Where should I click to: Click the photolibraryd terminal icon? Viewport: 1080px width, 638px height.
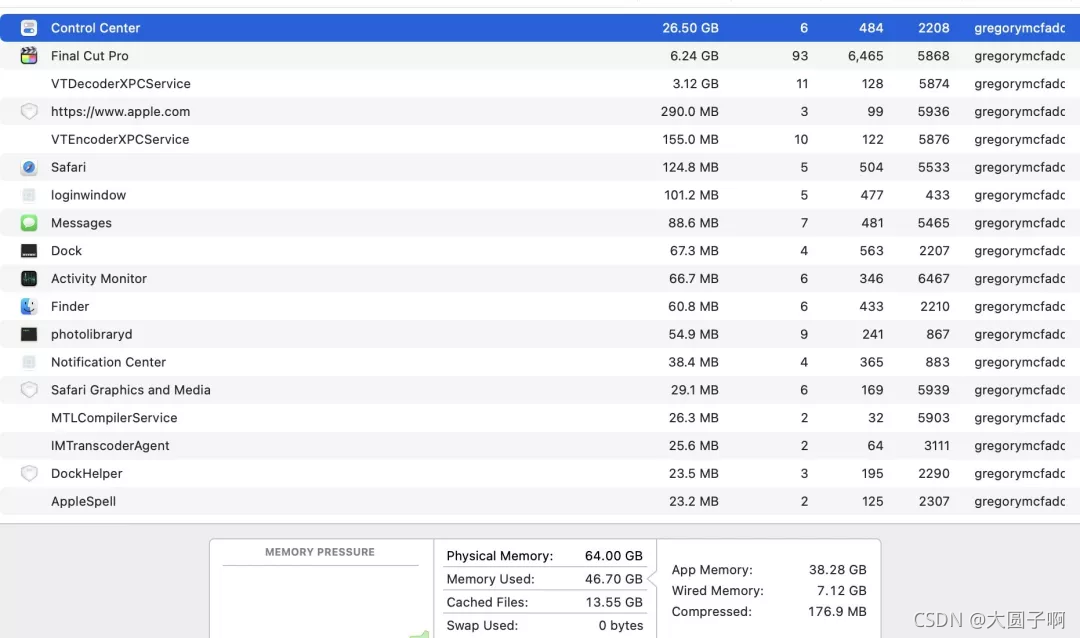click(x=29, y=334)
